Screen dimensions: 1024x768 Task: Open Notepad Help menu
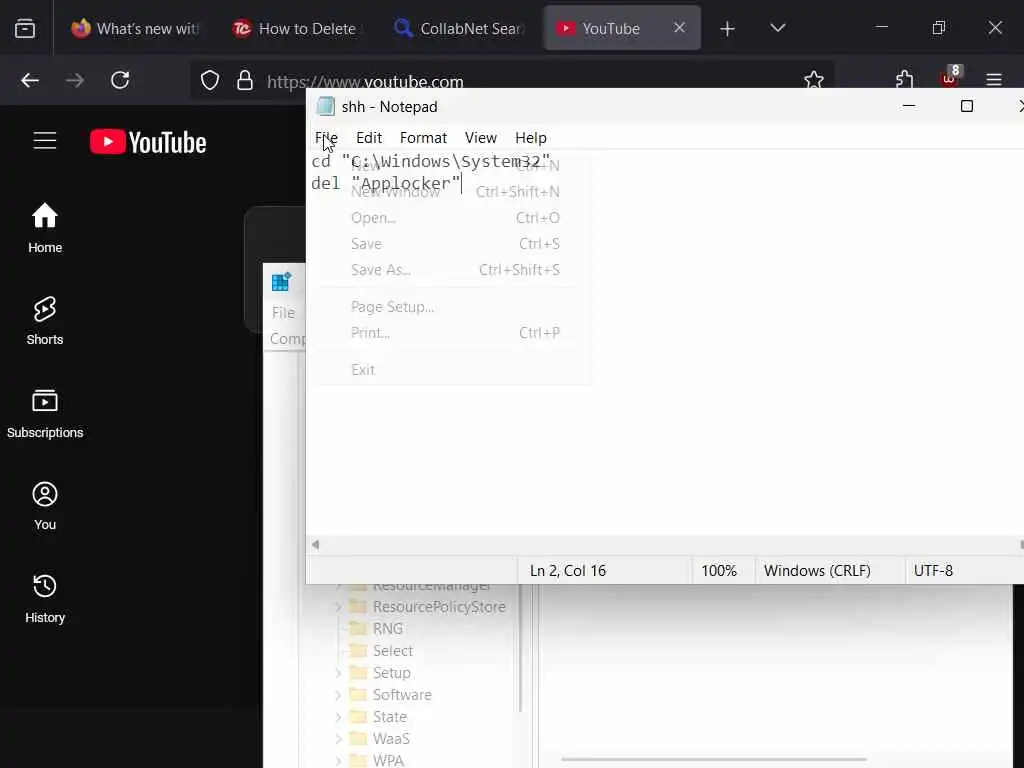[531, 138]
